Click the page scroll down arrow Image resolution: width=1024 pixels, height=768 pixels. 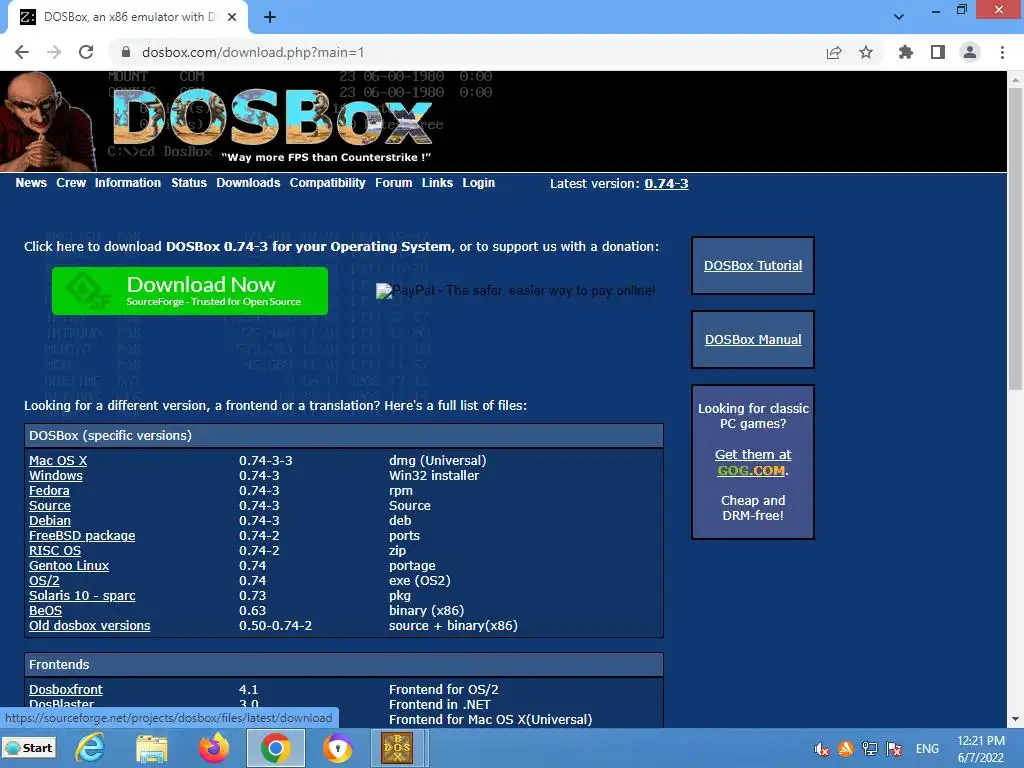pos(1015,719)
